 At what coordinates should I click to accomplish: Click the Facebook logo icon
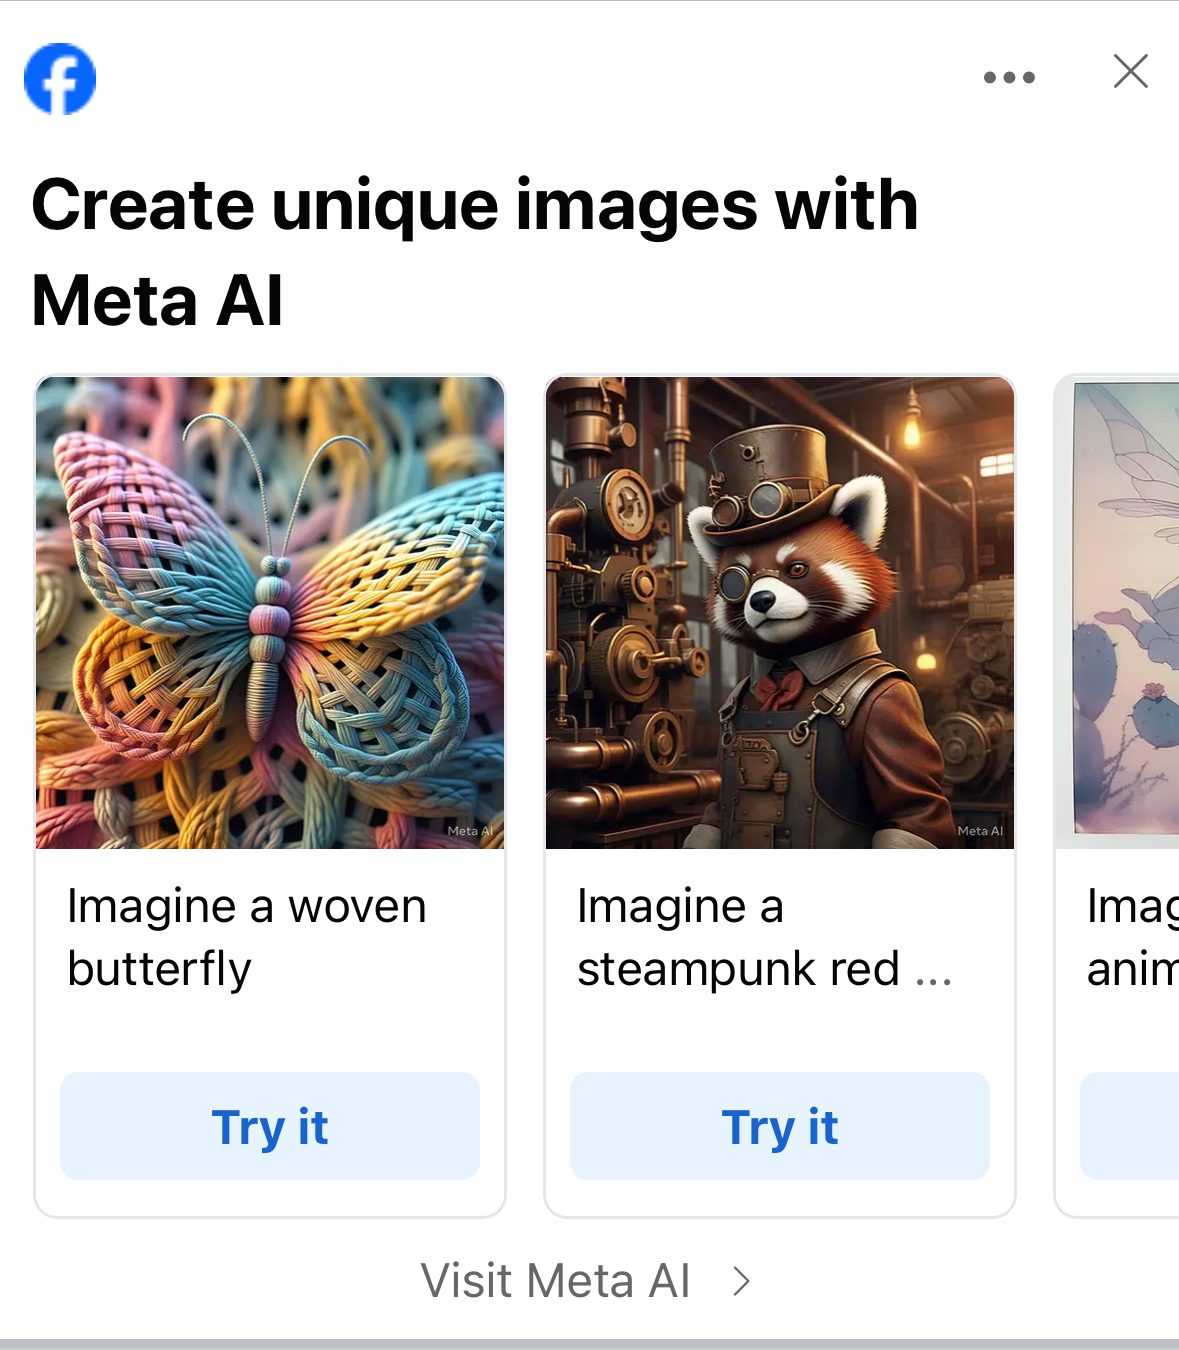(x=60, y=79)
